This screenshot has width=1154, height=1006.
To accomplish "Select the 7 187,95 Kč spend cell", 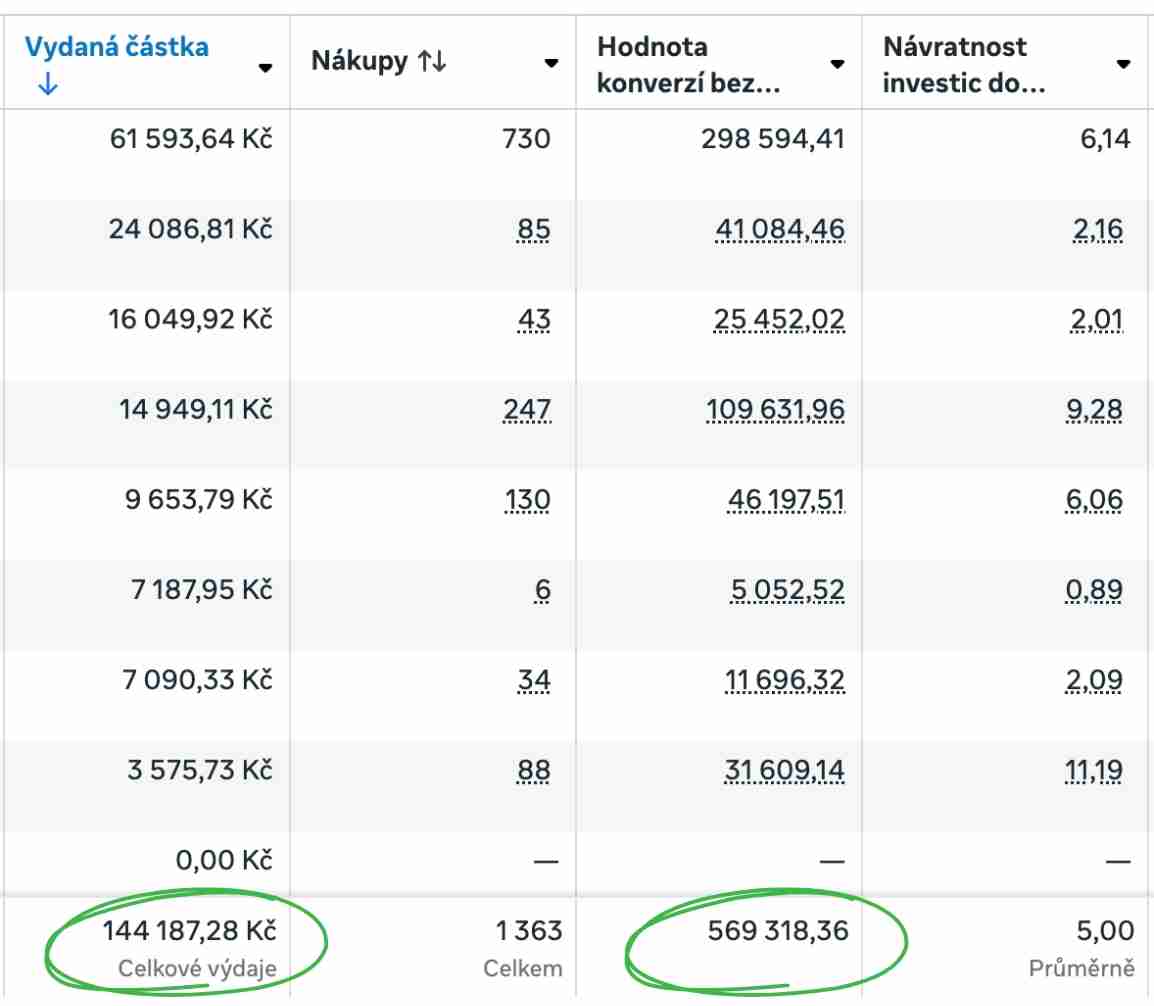I will [202, 589].
